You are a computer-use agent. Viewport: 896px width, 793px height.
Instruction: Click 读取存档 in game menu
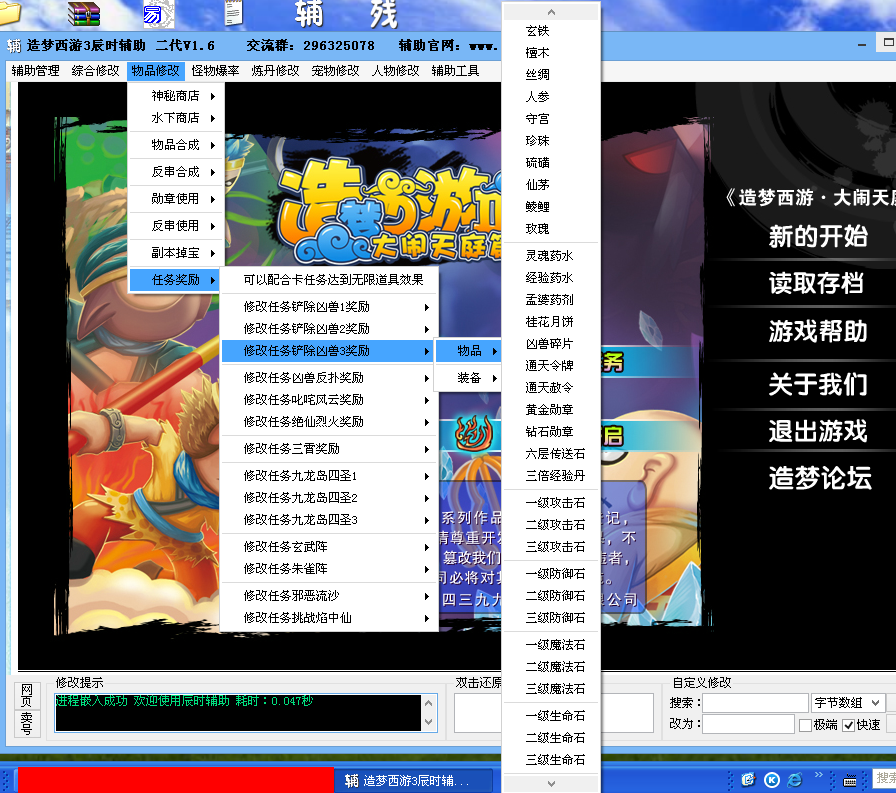(x=816, y=283)
